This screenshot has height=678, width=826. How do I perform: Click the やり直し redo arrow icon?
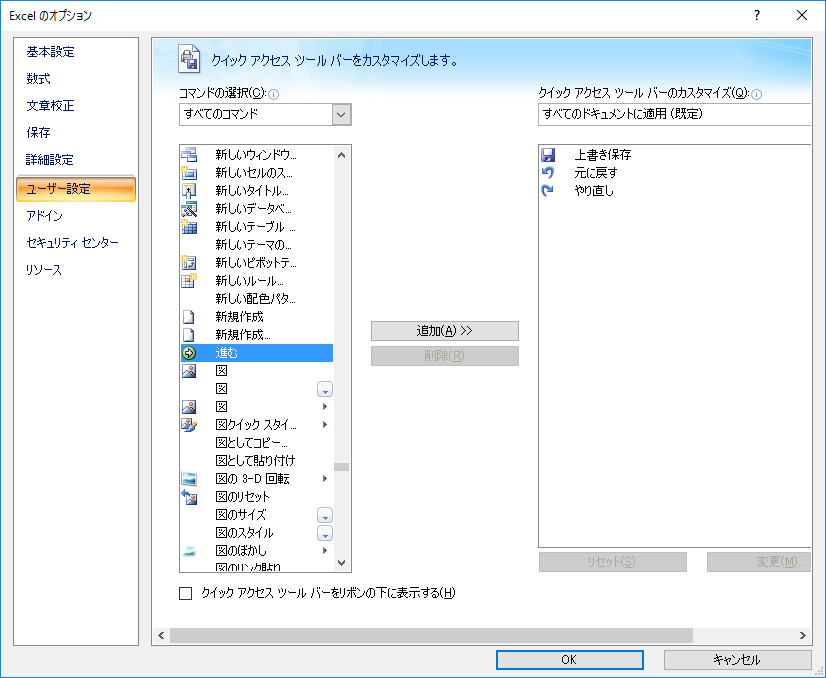tap(548, 191)
